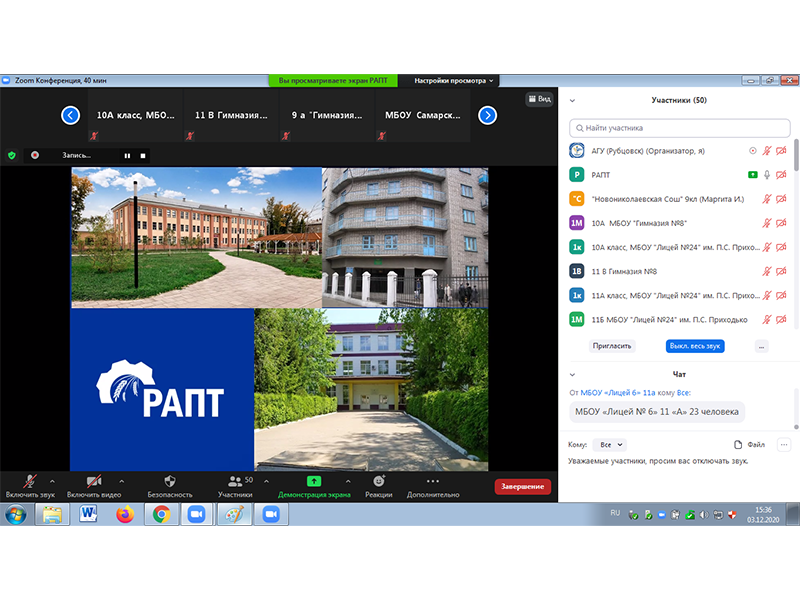Collapse the Чат panel chevron
The width and height of the screenshot is (800, 600).
[572, 374]
